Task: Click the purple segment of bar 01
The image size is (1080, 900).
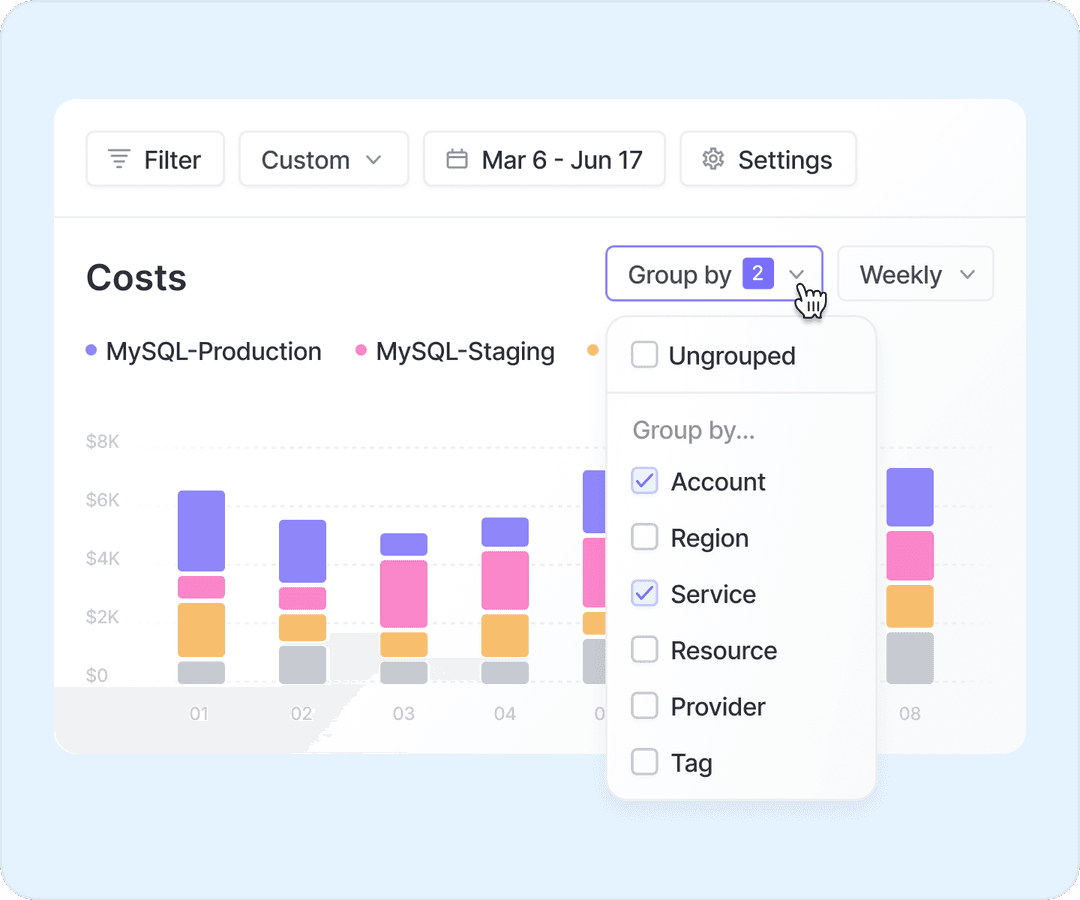Action: pyautogui.click(x=201, y=530)
